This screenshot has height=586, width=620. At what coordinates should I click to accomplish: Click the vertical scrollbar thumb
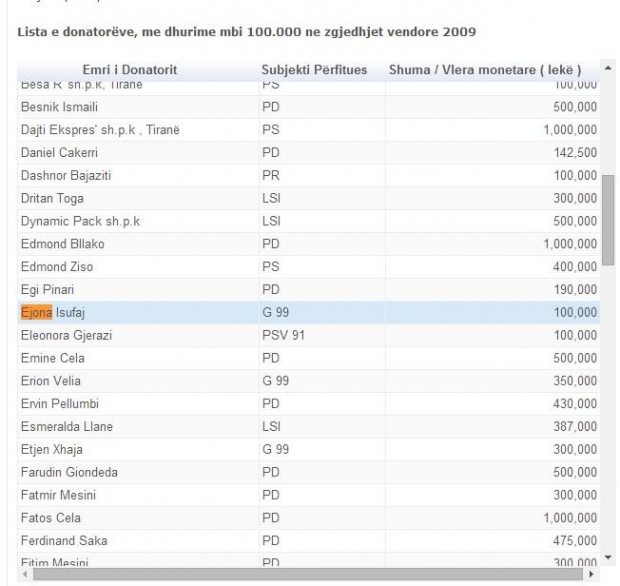608,218
